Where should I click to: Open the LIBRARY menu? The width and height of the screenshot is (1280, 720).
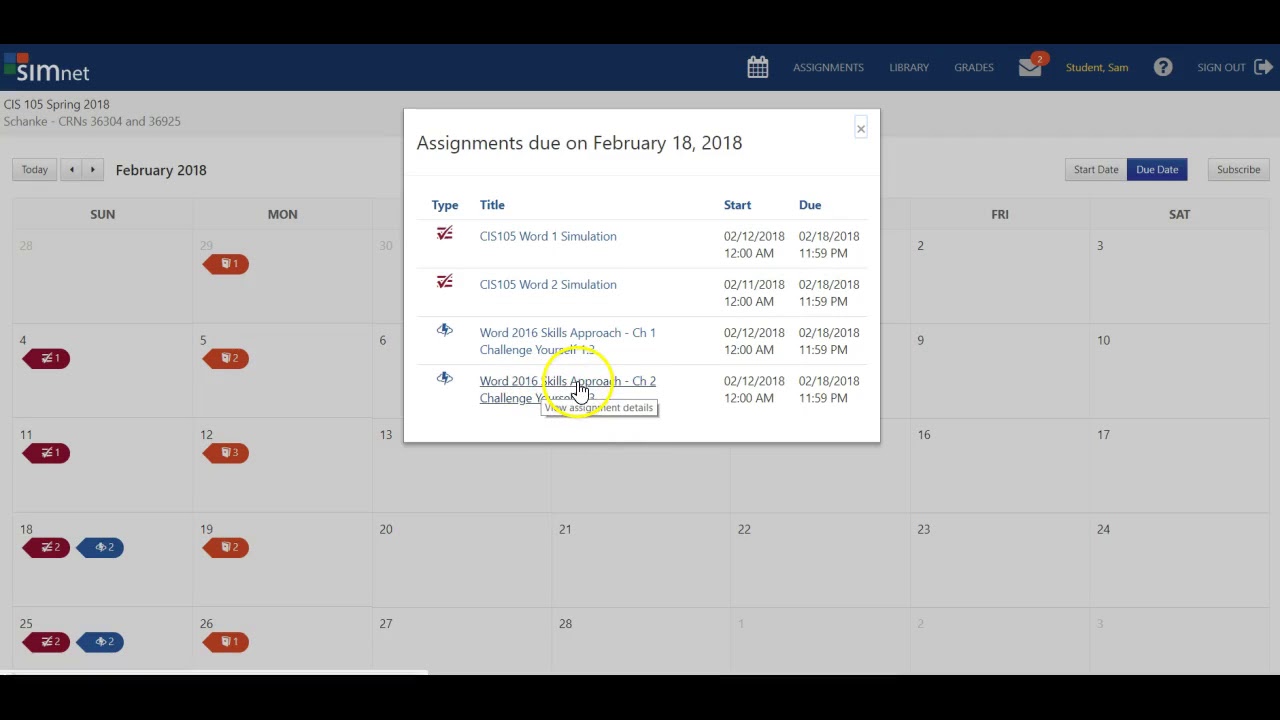[909, 67]
